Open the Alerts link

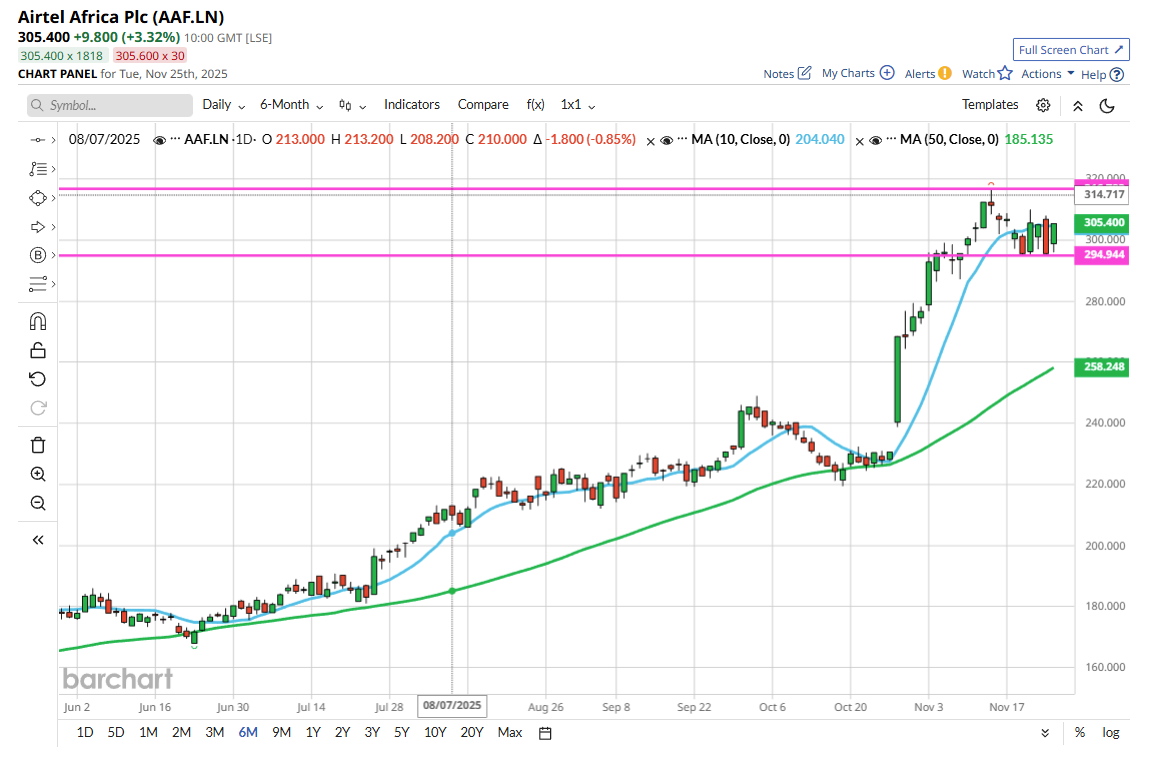(927, 74)
